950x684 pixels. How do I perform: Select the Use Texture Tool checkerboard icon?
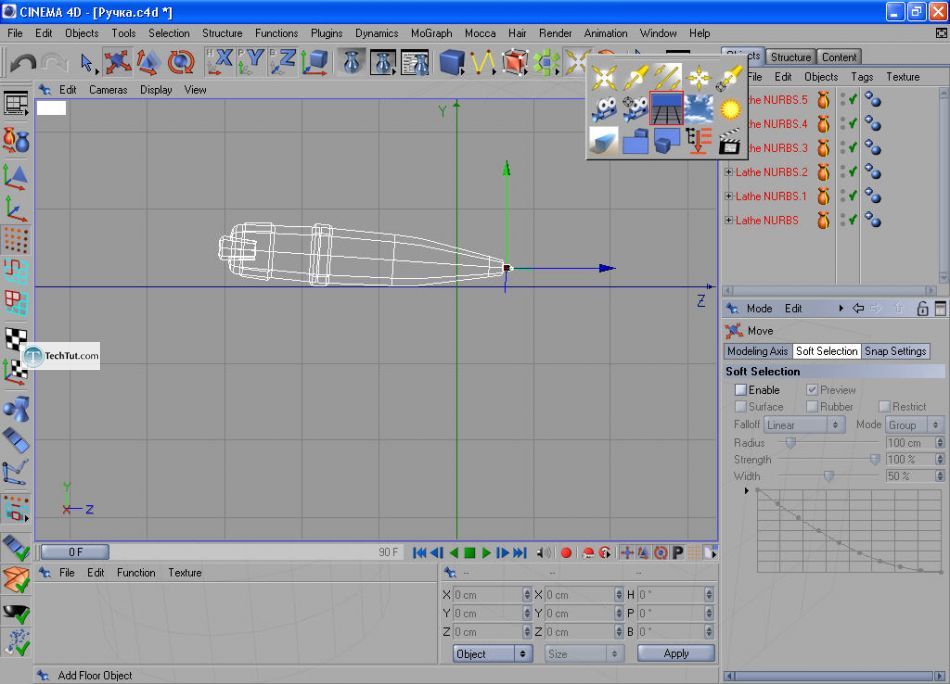tap(16, 337)
